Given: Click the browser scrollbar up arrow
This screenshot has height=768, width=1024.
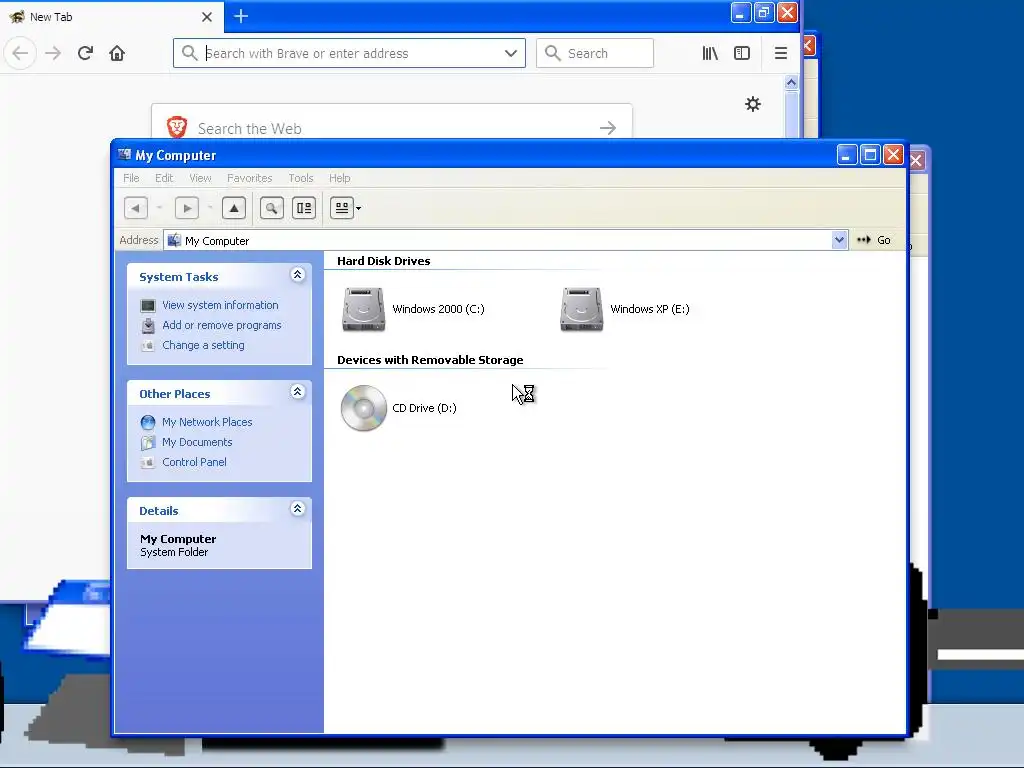Looking at the screenshot, I should click(792, 82).
